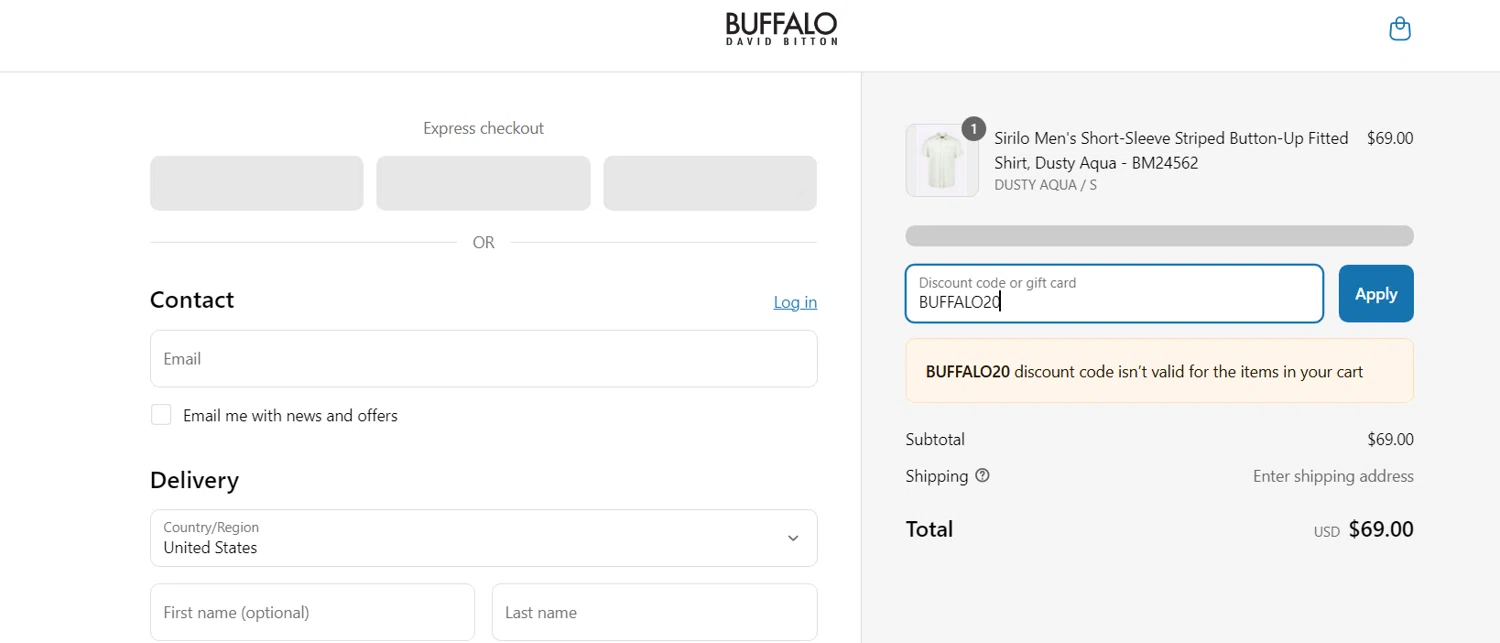Click the item quantity badge on the shirt
Viewport: 1500px width, 643px height.
point(973,129)
